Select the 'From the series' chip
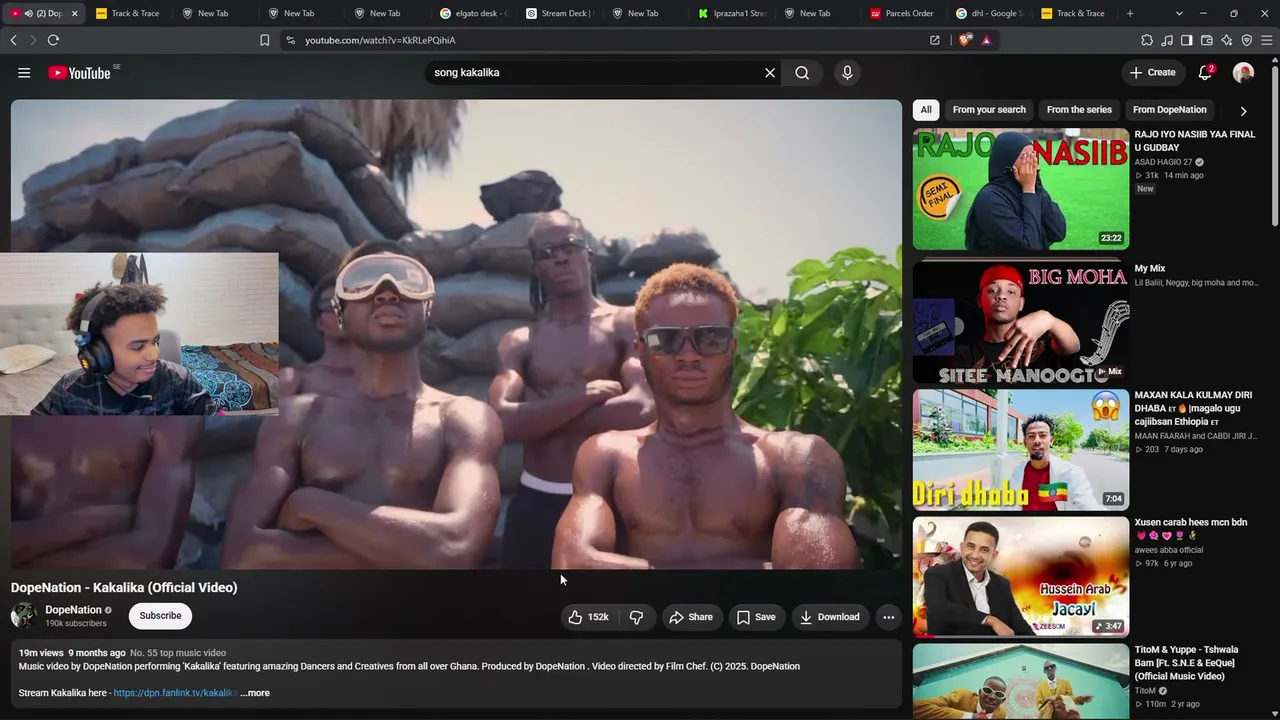 (x=1079, y=110)
